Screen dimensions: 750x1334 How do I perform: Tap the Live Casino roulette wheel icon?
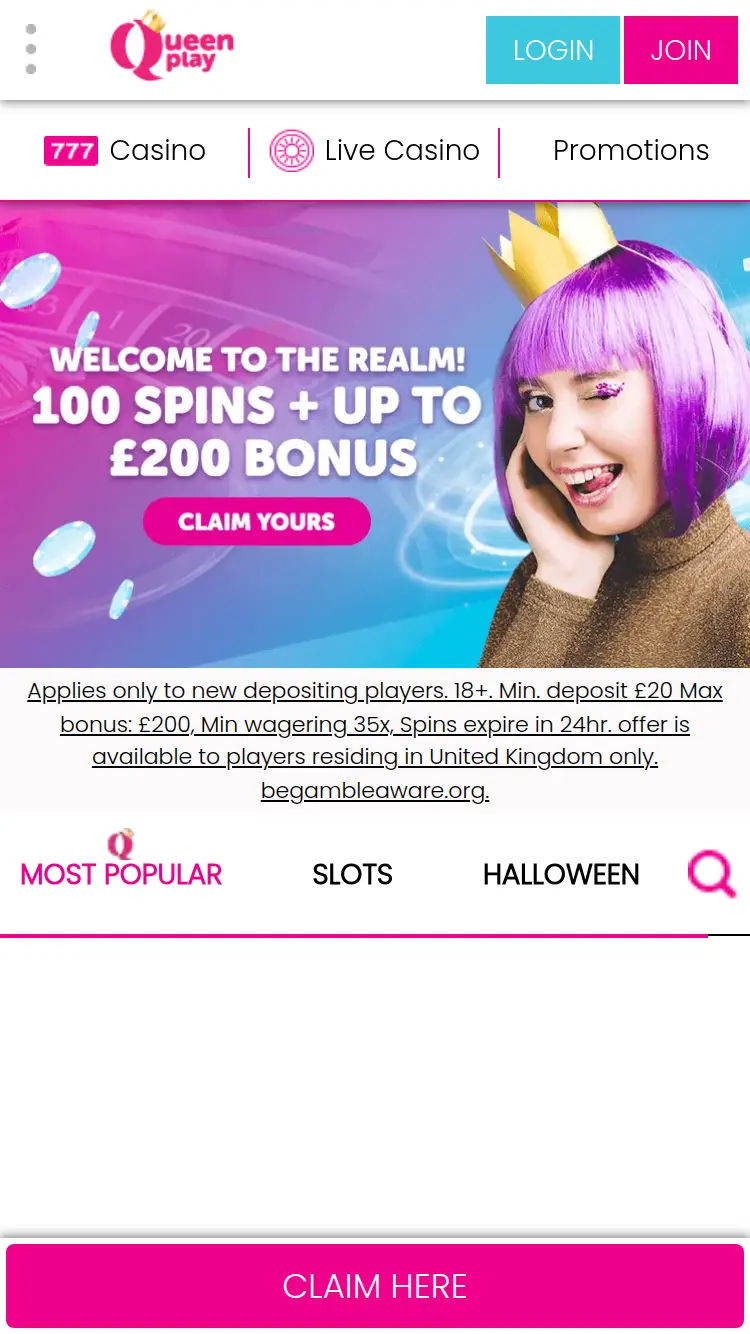292,151
